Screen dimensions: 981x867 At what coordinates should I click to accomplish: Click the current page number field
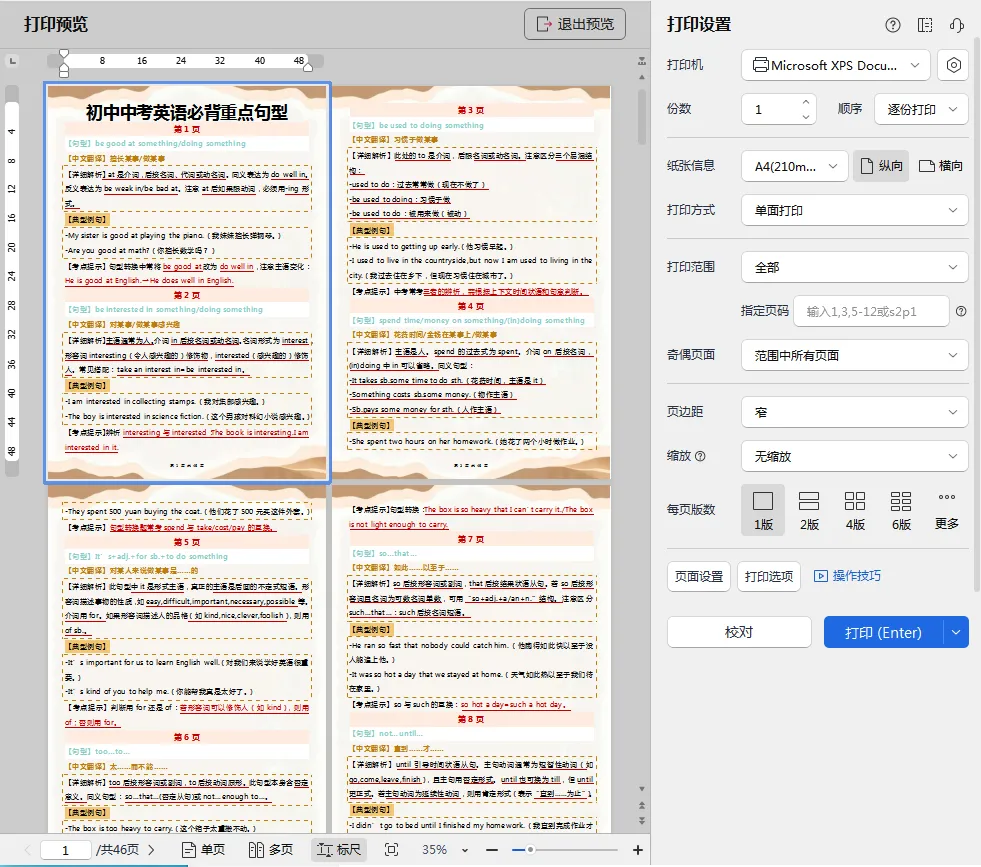[66, 850]
